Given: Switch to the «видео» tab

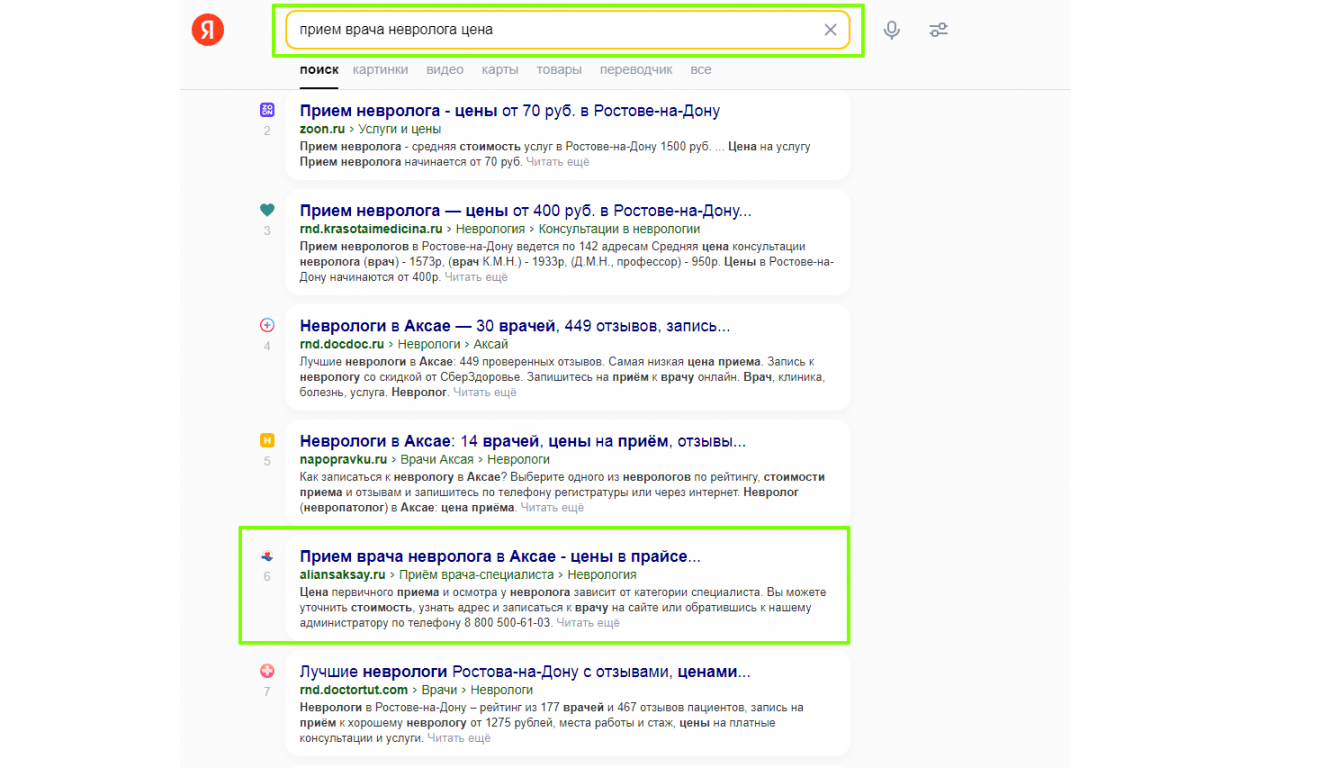Looking at the screenshot, I should coord(445,70).
